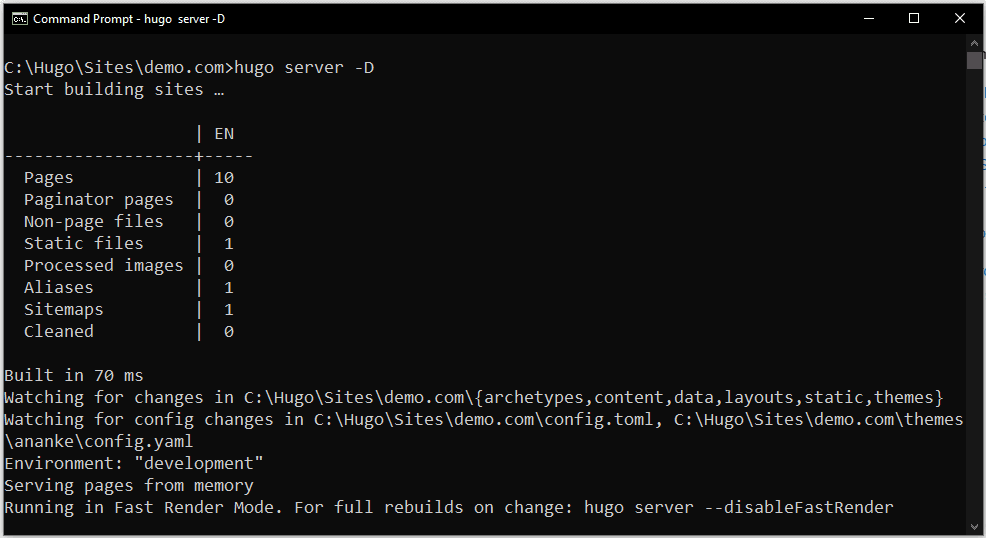Click the 'Serving pages from memory' line
The image size is (986, 538).
(128, 485)
